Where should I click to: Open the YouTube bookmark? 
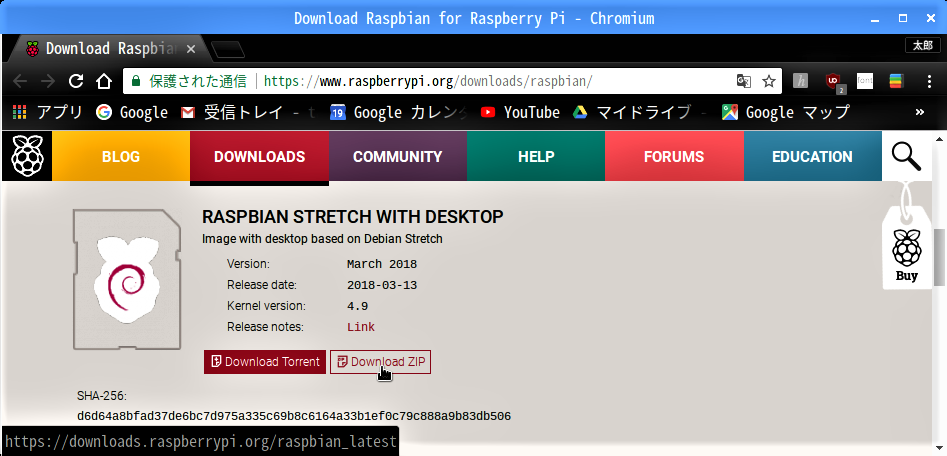520,112
